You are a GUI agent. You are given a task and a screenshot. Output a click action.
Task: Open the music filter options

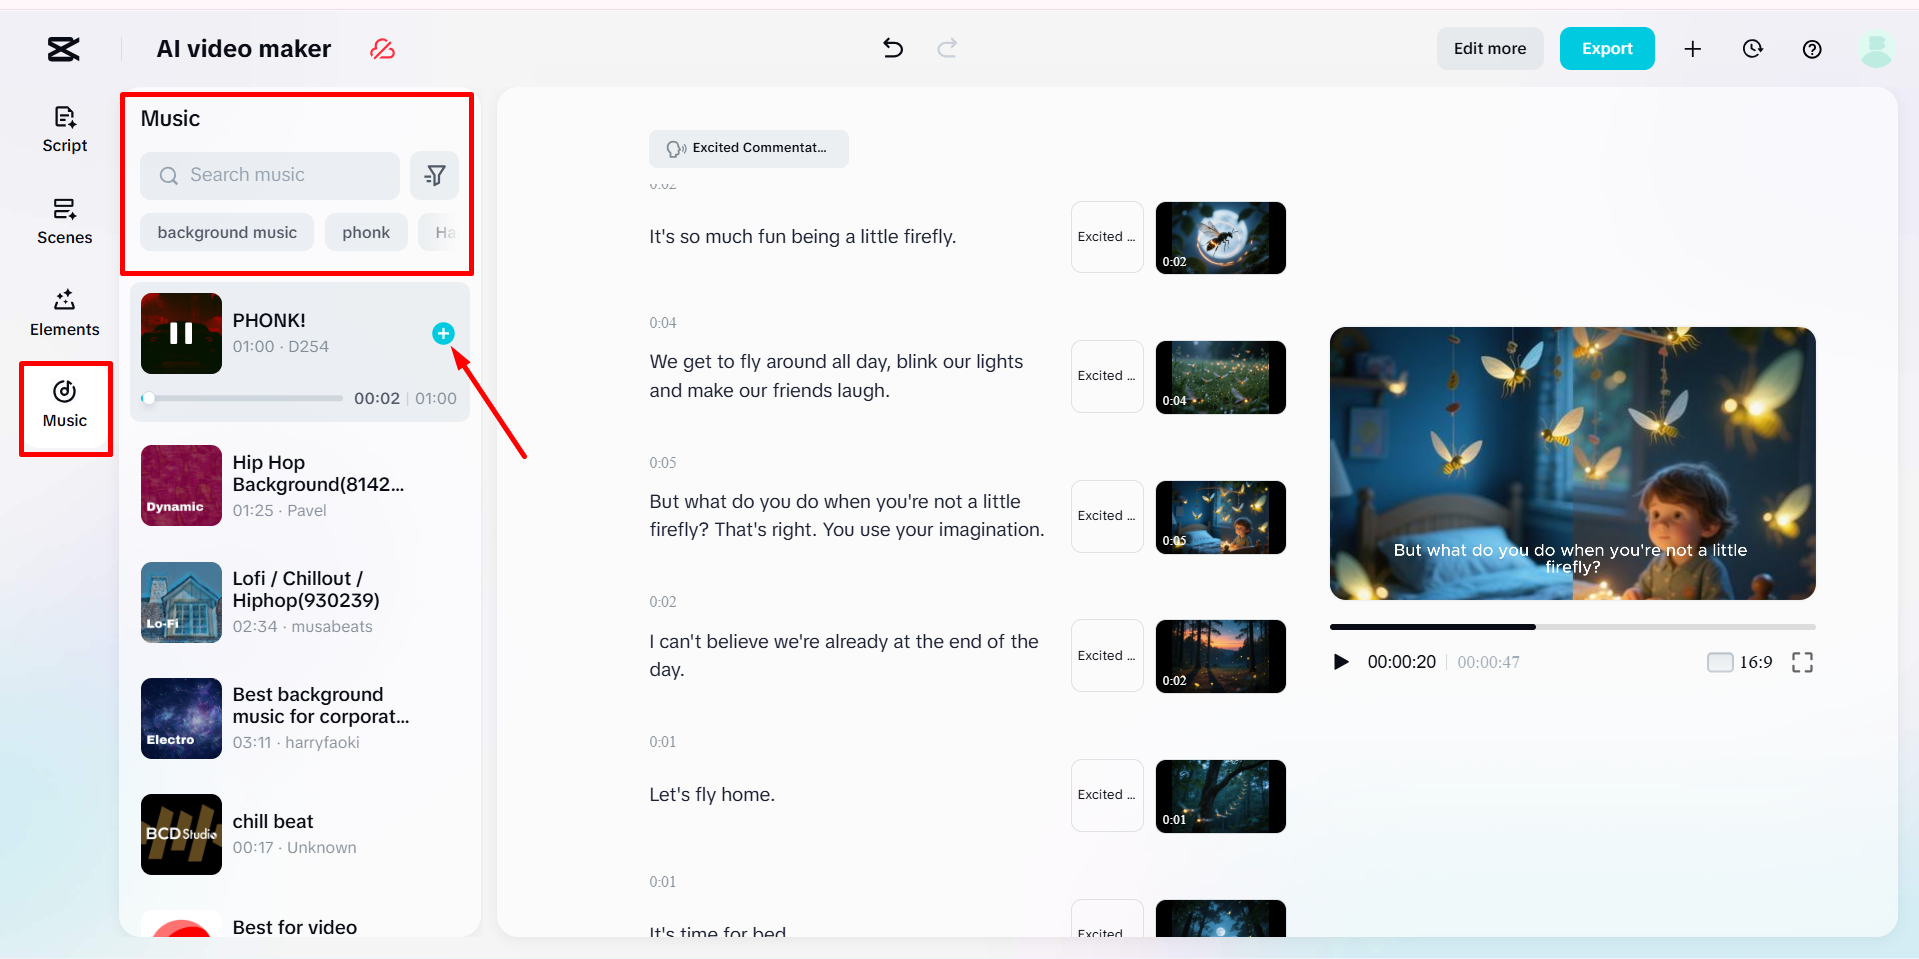(435, 176)
